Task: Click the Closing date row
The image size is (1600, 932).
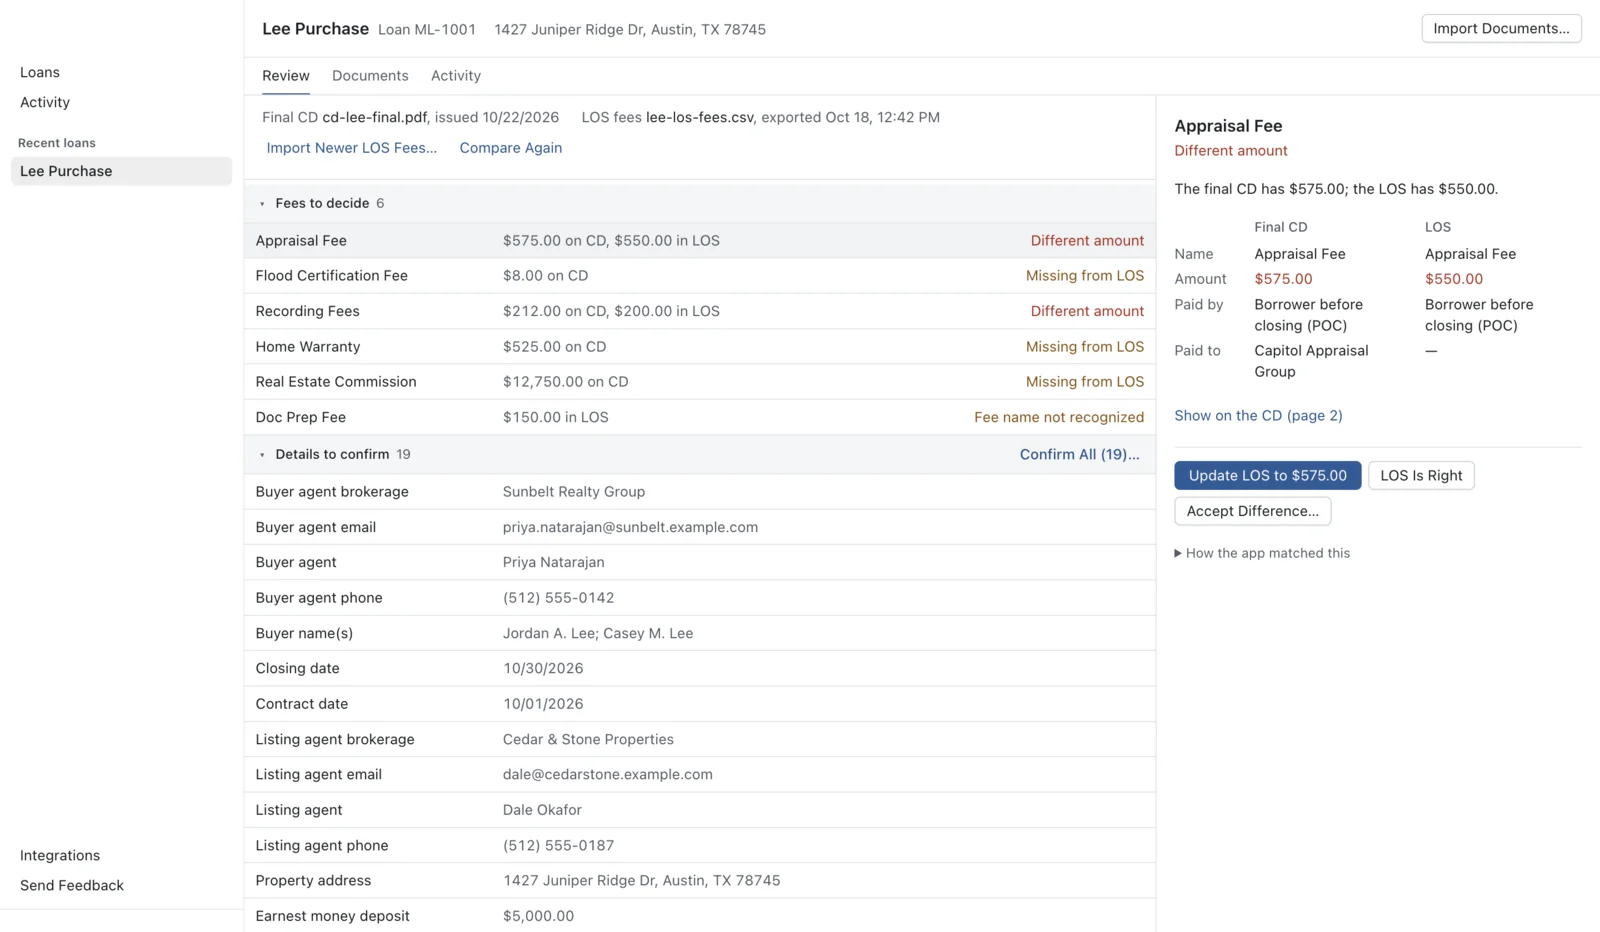Action: click(x=700, y=668)
